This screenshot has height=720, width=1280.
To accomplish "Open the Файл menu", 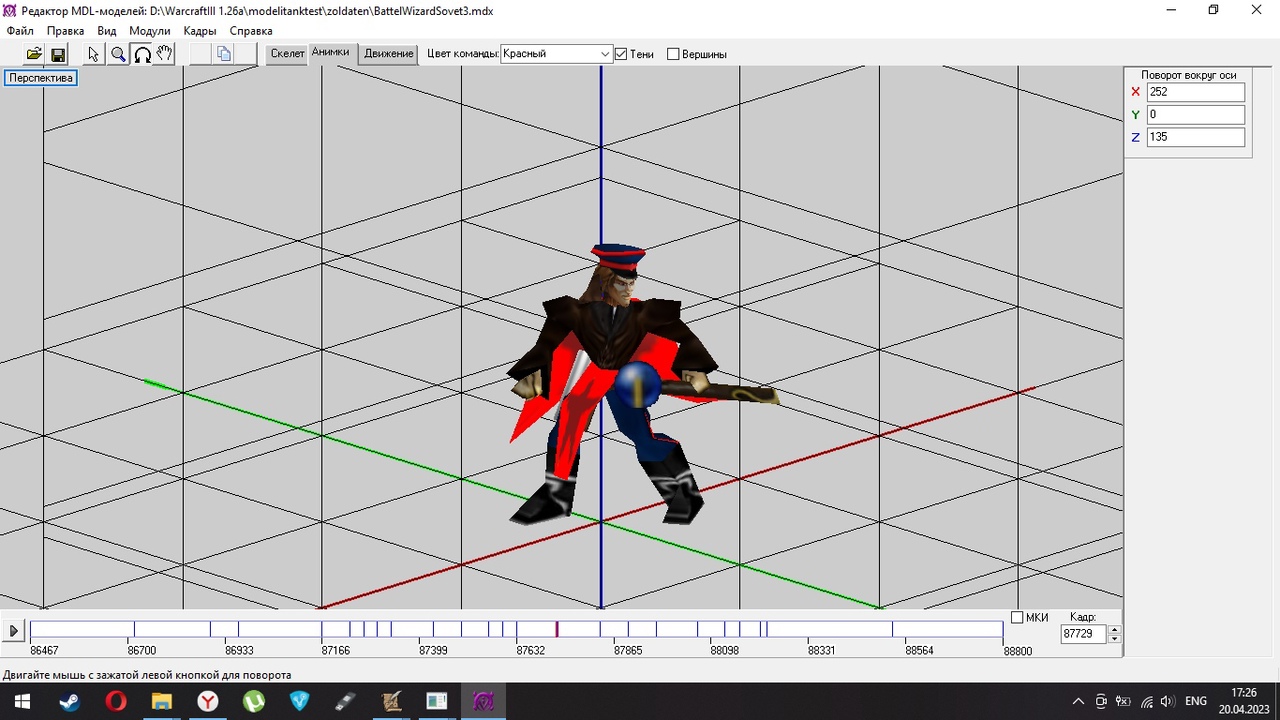I will (20, 31).
